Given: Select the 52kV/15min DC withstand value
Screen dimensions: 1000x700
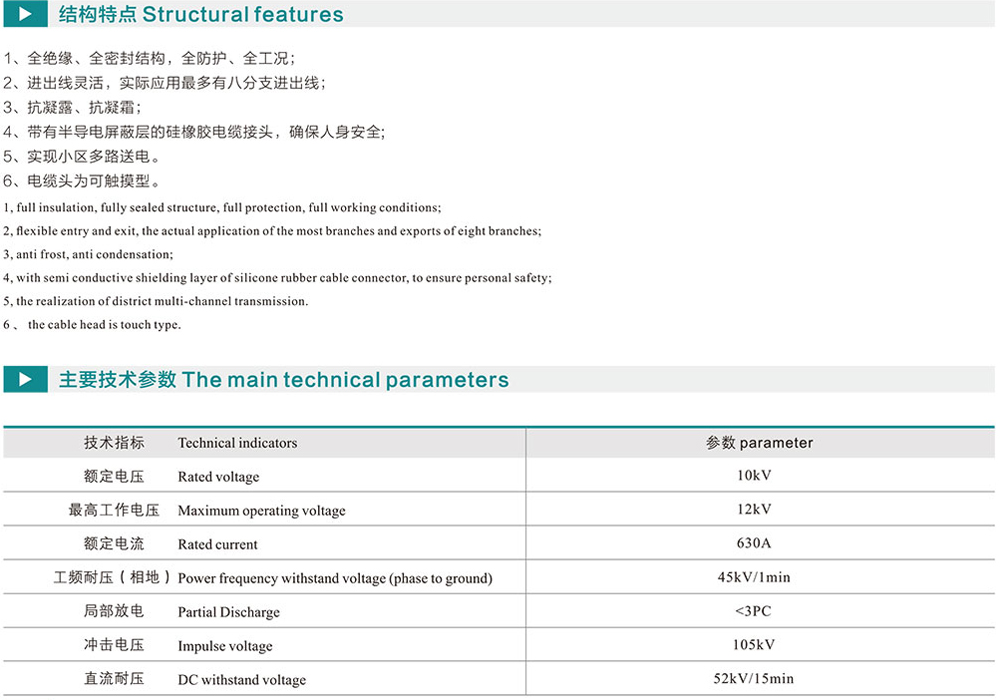Looking at the screenshot, I should (x=753, y=678).
